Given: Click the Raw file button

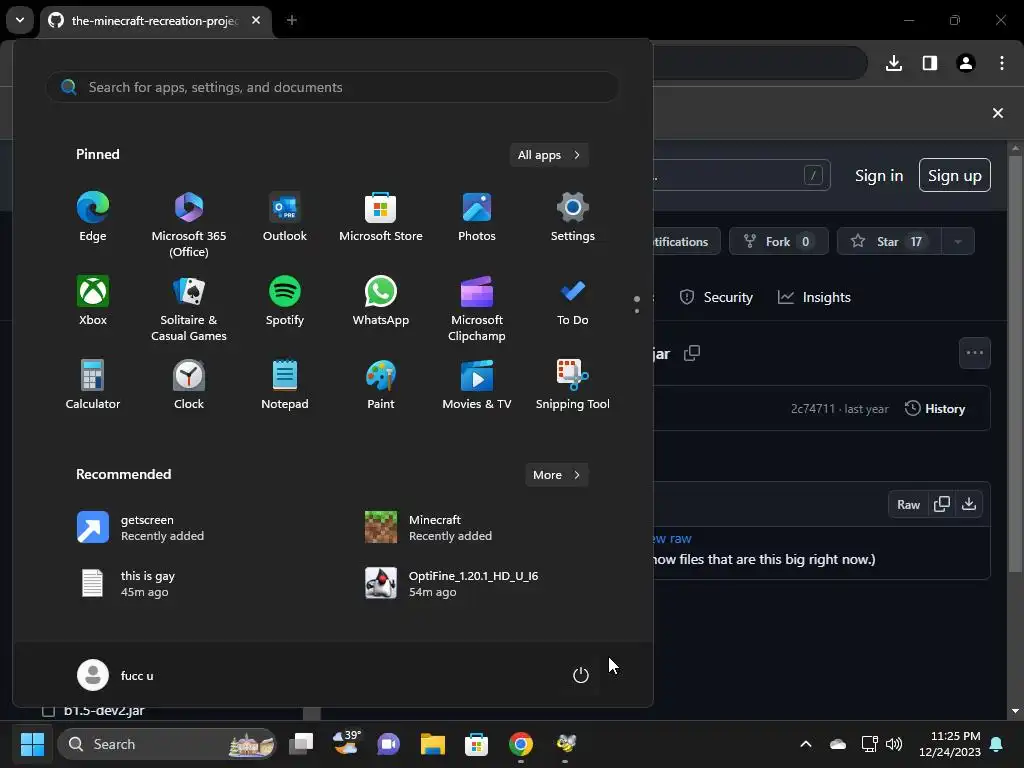Looking at the screenshot, I should point(908,504).
